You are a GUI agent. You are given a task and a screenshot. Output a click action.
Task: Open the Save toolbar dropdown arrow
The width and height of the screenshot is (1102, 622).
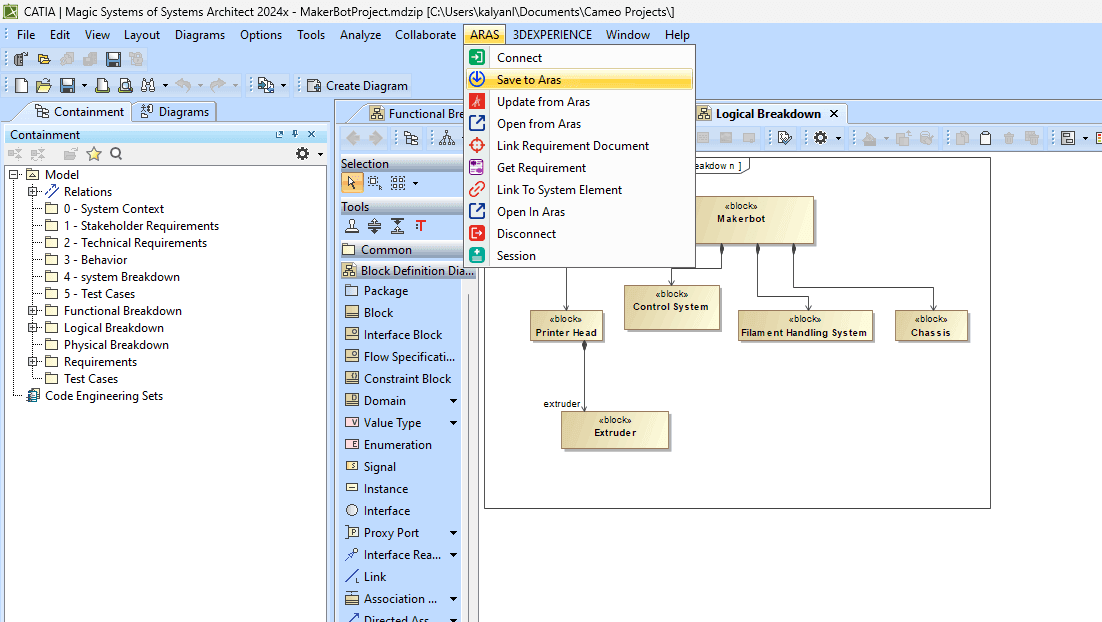[84, 86]
